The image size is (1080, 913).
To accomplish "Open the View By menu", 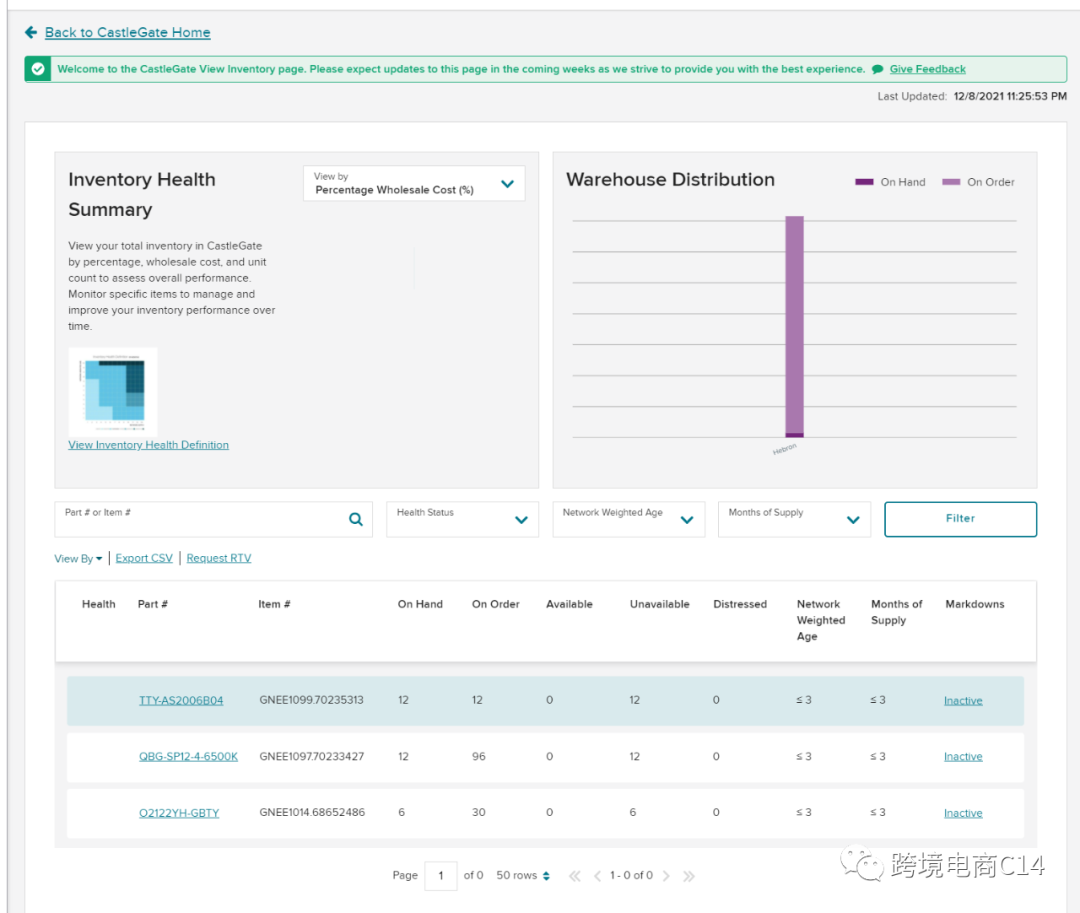I will pyautogui.click(x=78, y=559).
